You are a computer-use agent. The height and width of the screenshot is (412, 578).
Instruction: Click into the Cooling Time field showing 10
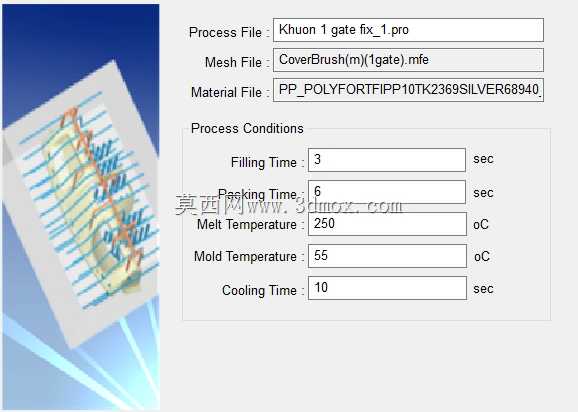pyautogui.click(x=387, y=288)
